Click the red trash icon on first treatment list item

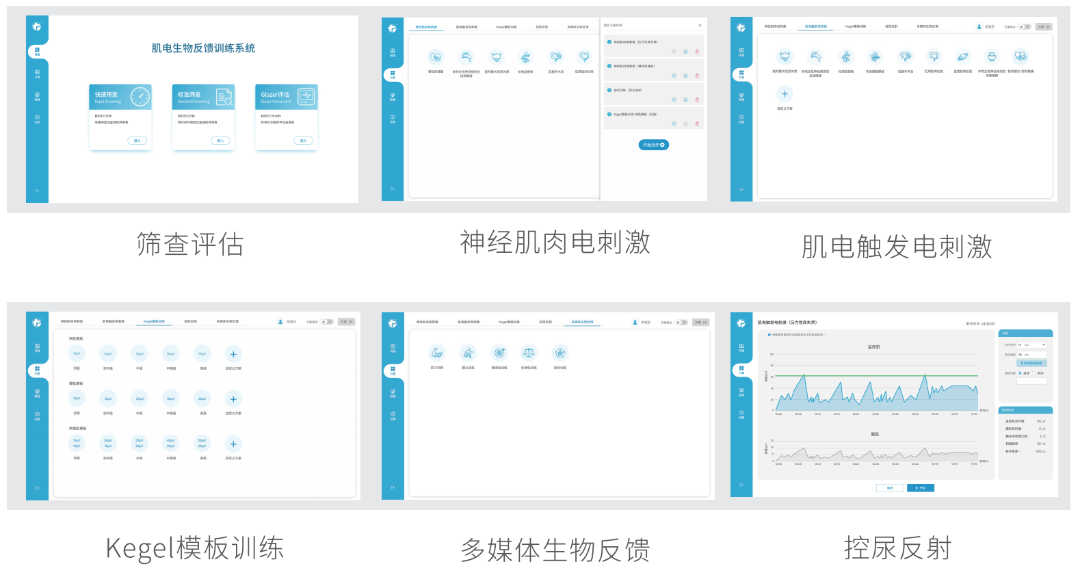pos(697,50)
